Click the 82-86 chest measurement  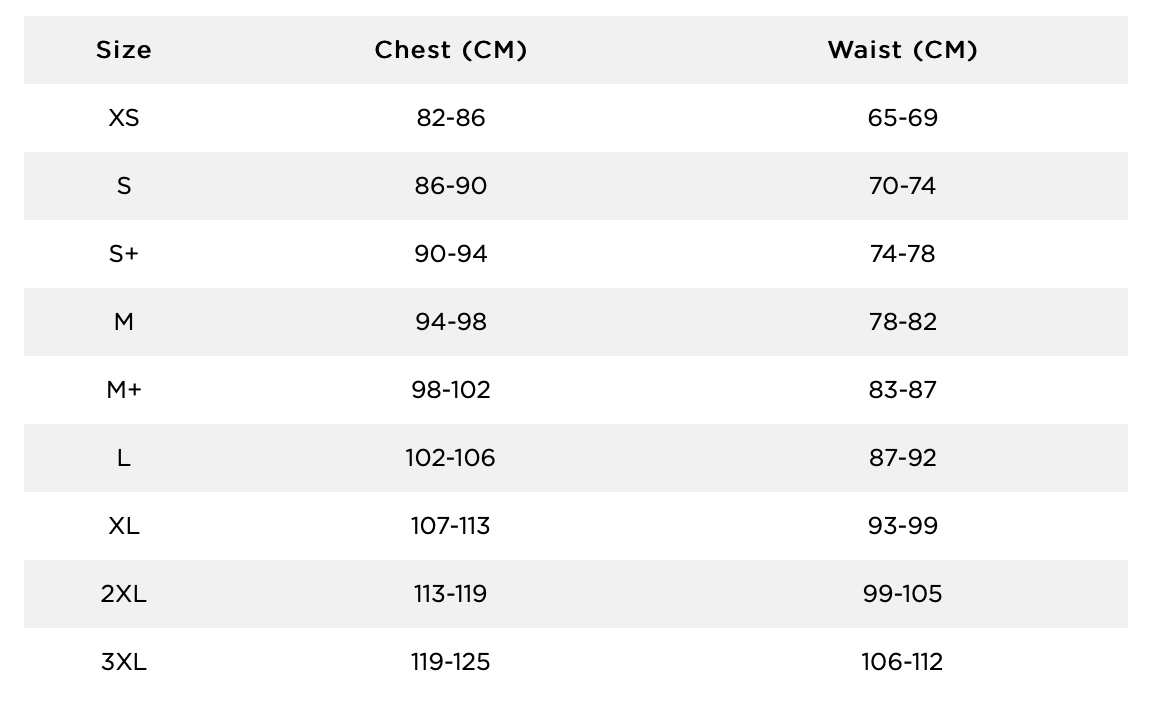point(450,118)
